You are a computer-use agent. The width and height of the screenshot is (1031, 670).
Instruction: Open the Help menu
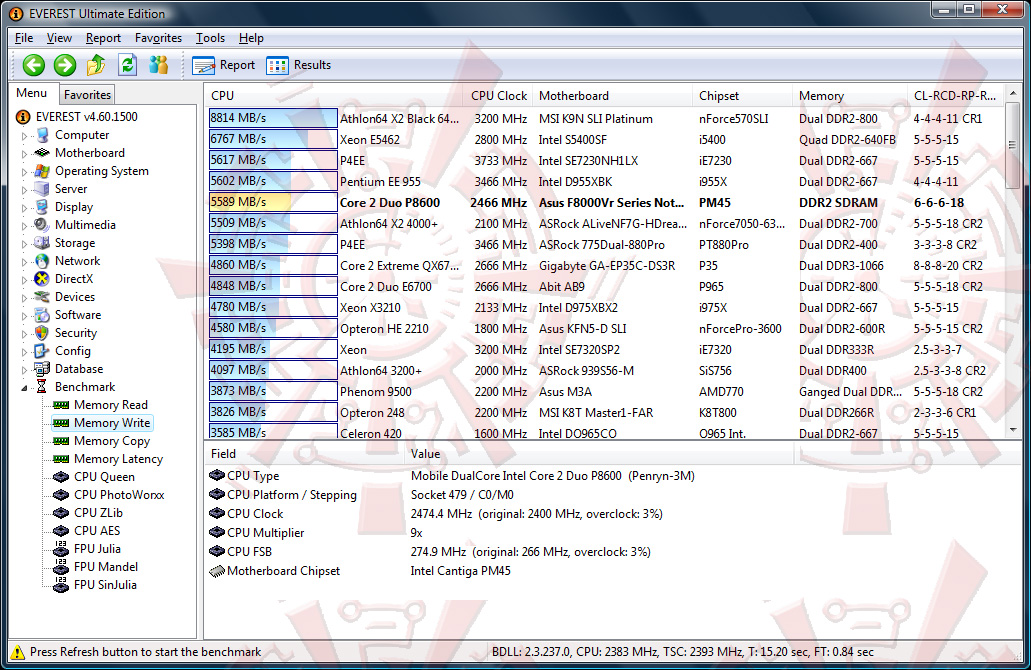(x=251, y=38)
